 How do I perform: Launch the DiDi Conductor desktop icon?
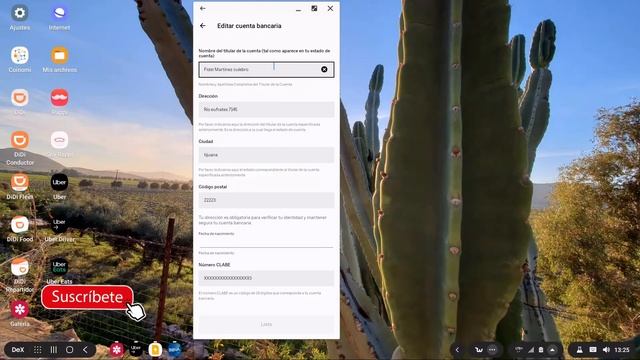point(20,140)
